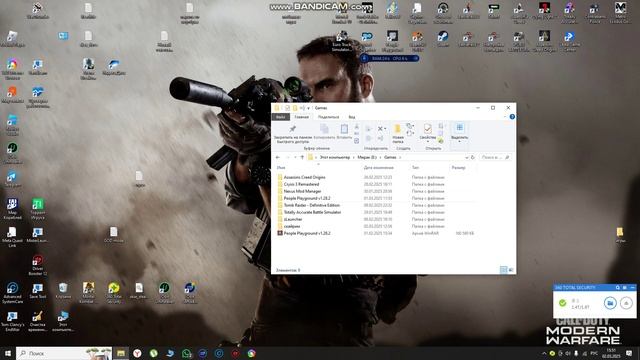Select the Nexus Mod Manager folder
640x360 pixels.
302,191
